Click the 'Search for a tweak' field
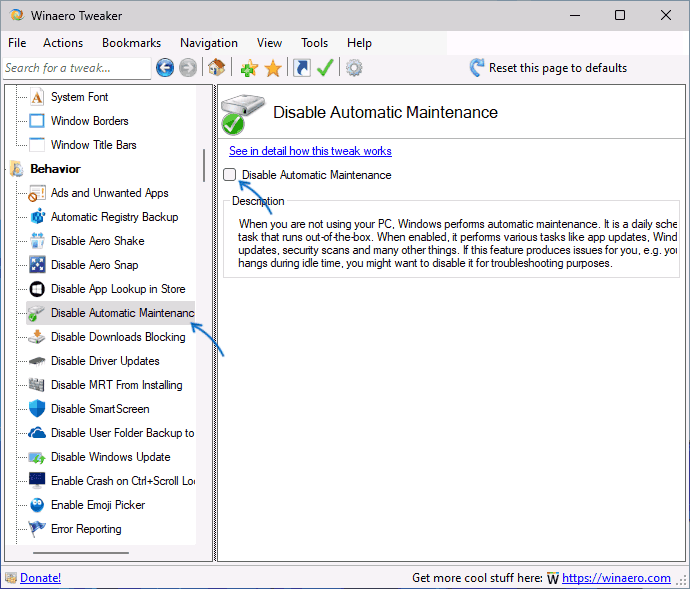The image size is (690, 589). coord(77,68)
